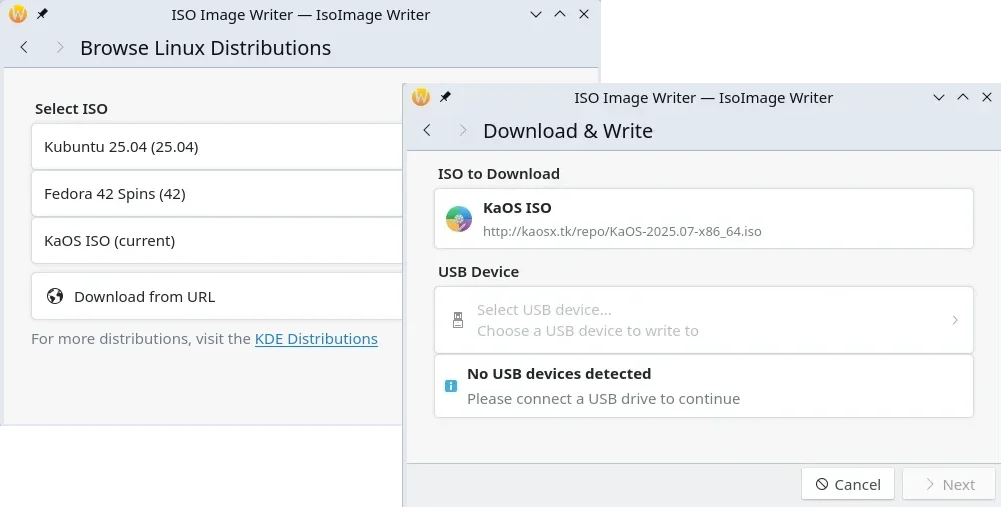Screen dimensions: 1001x507
Task: Click the KaOS ISO URL text
Action: [622, 231]
